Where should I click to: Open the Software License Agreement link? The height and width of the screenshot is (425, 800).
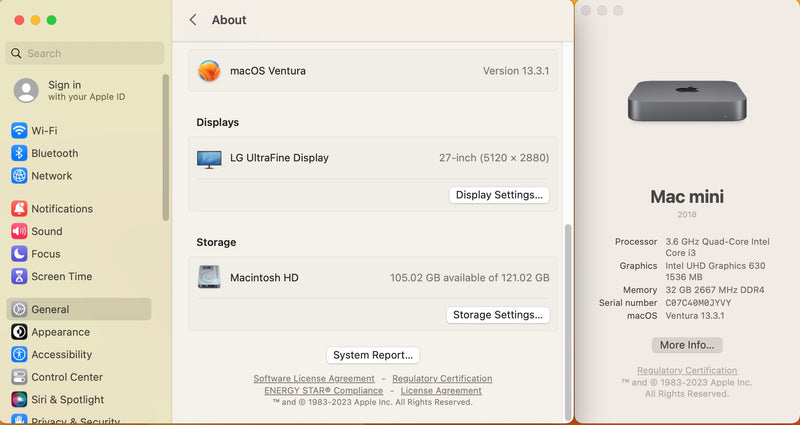point(314,379)
